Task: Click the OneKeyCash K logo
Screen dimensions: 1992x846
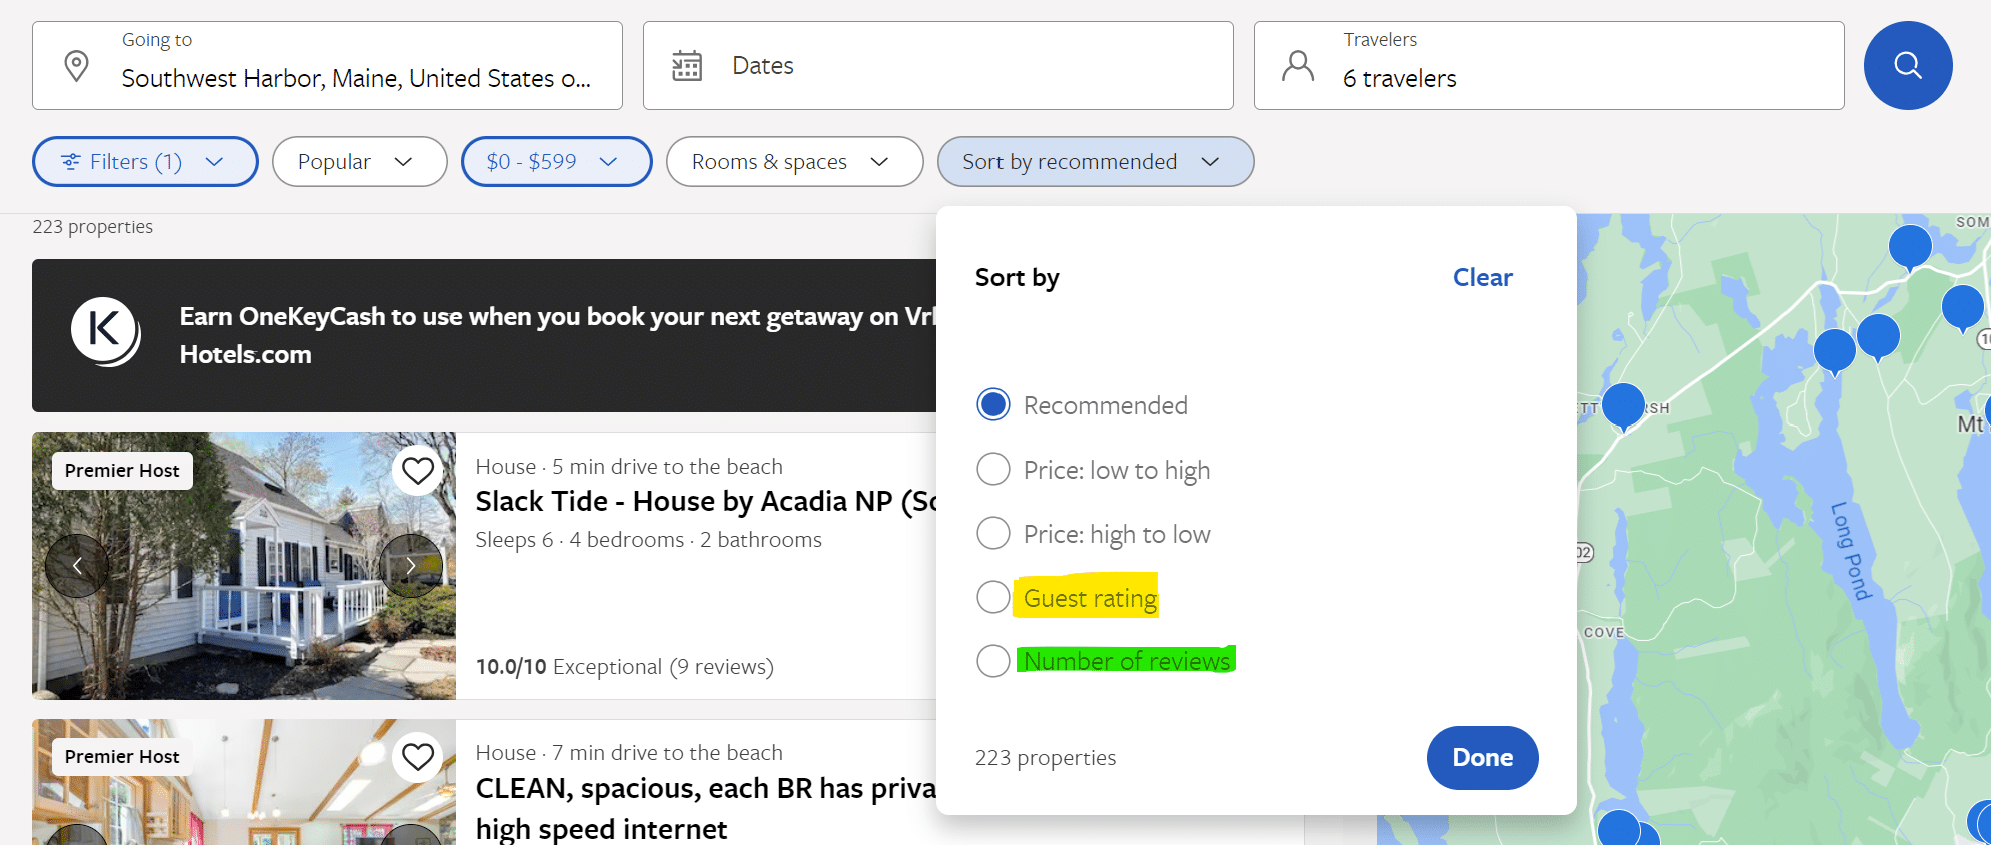Action: 105,331
